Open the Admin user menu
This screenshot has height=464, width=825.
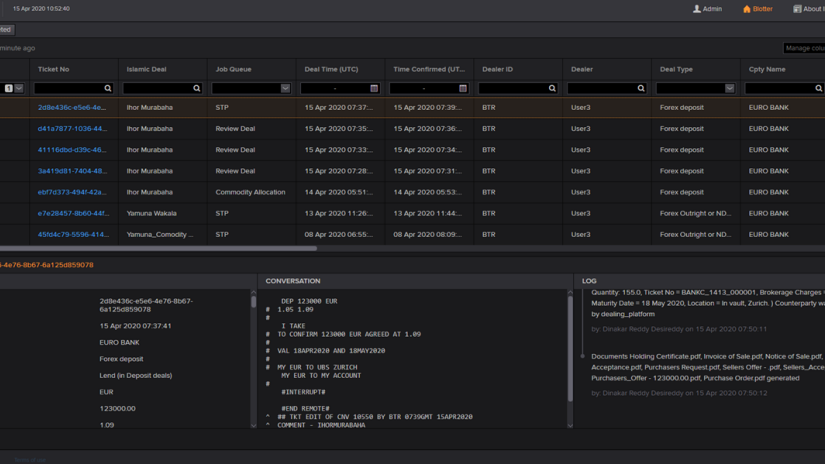click(x=707, y=9)
